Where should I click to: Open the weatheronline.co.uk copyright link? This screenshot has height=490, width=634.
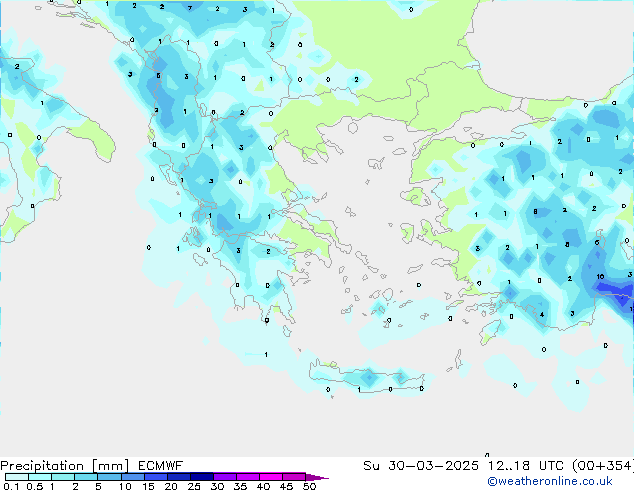coord(549,481)
